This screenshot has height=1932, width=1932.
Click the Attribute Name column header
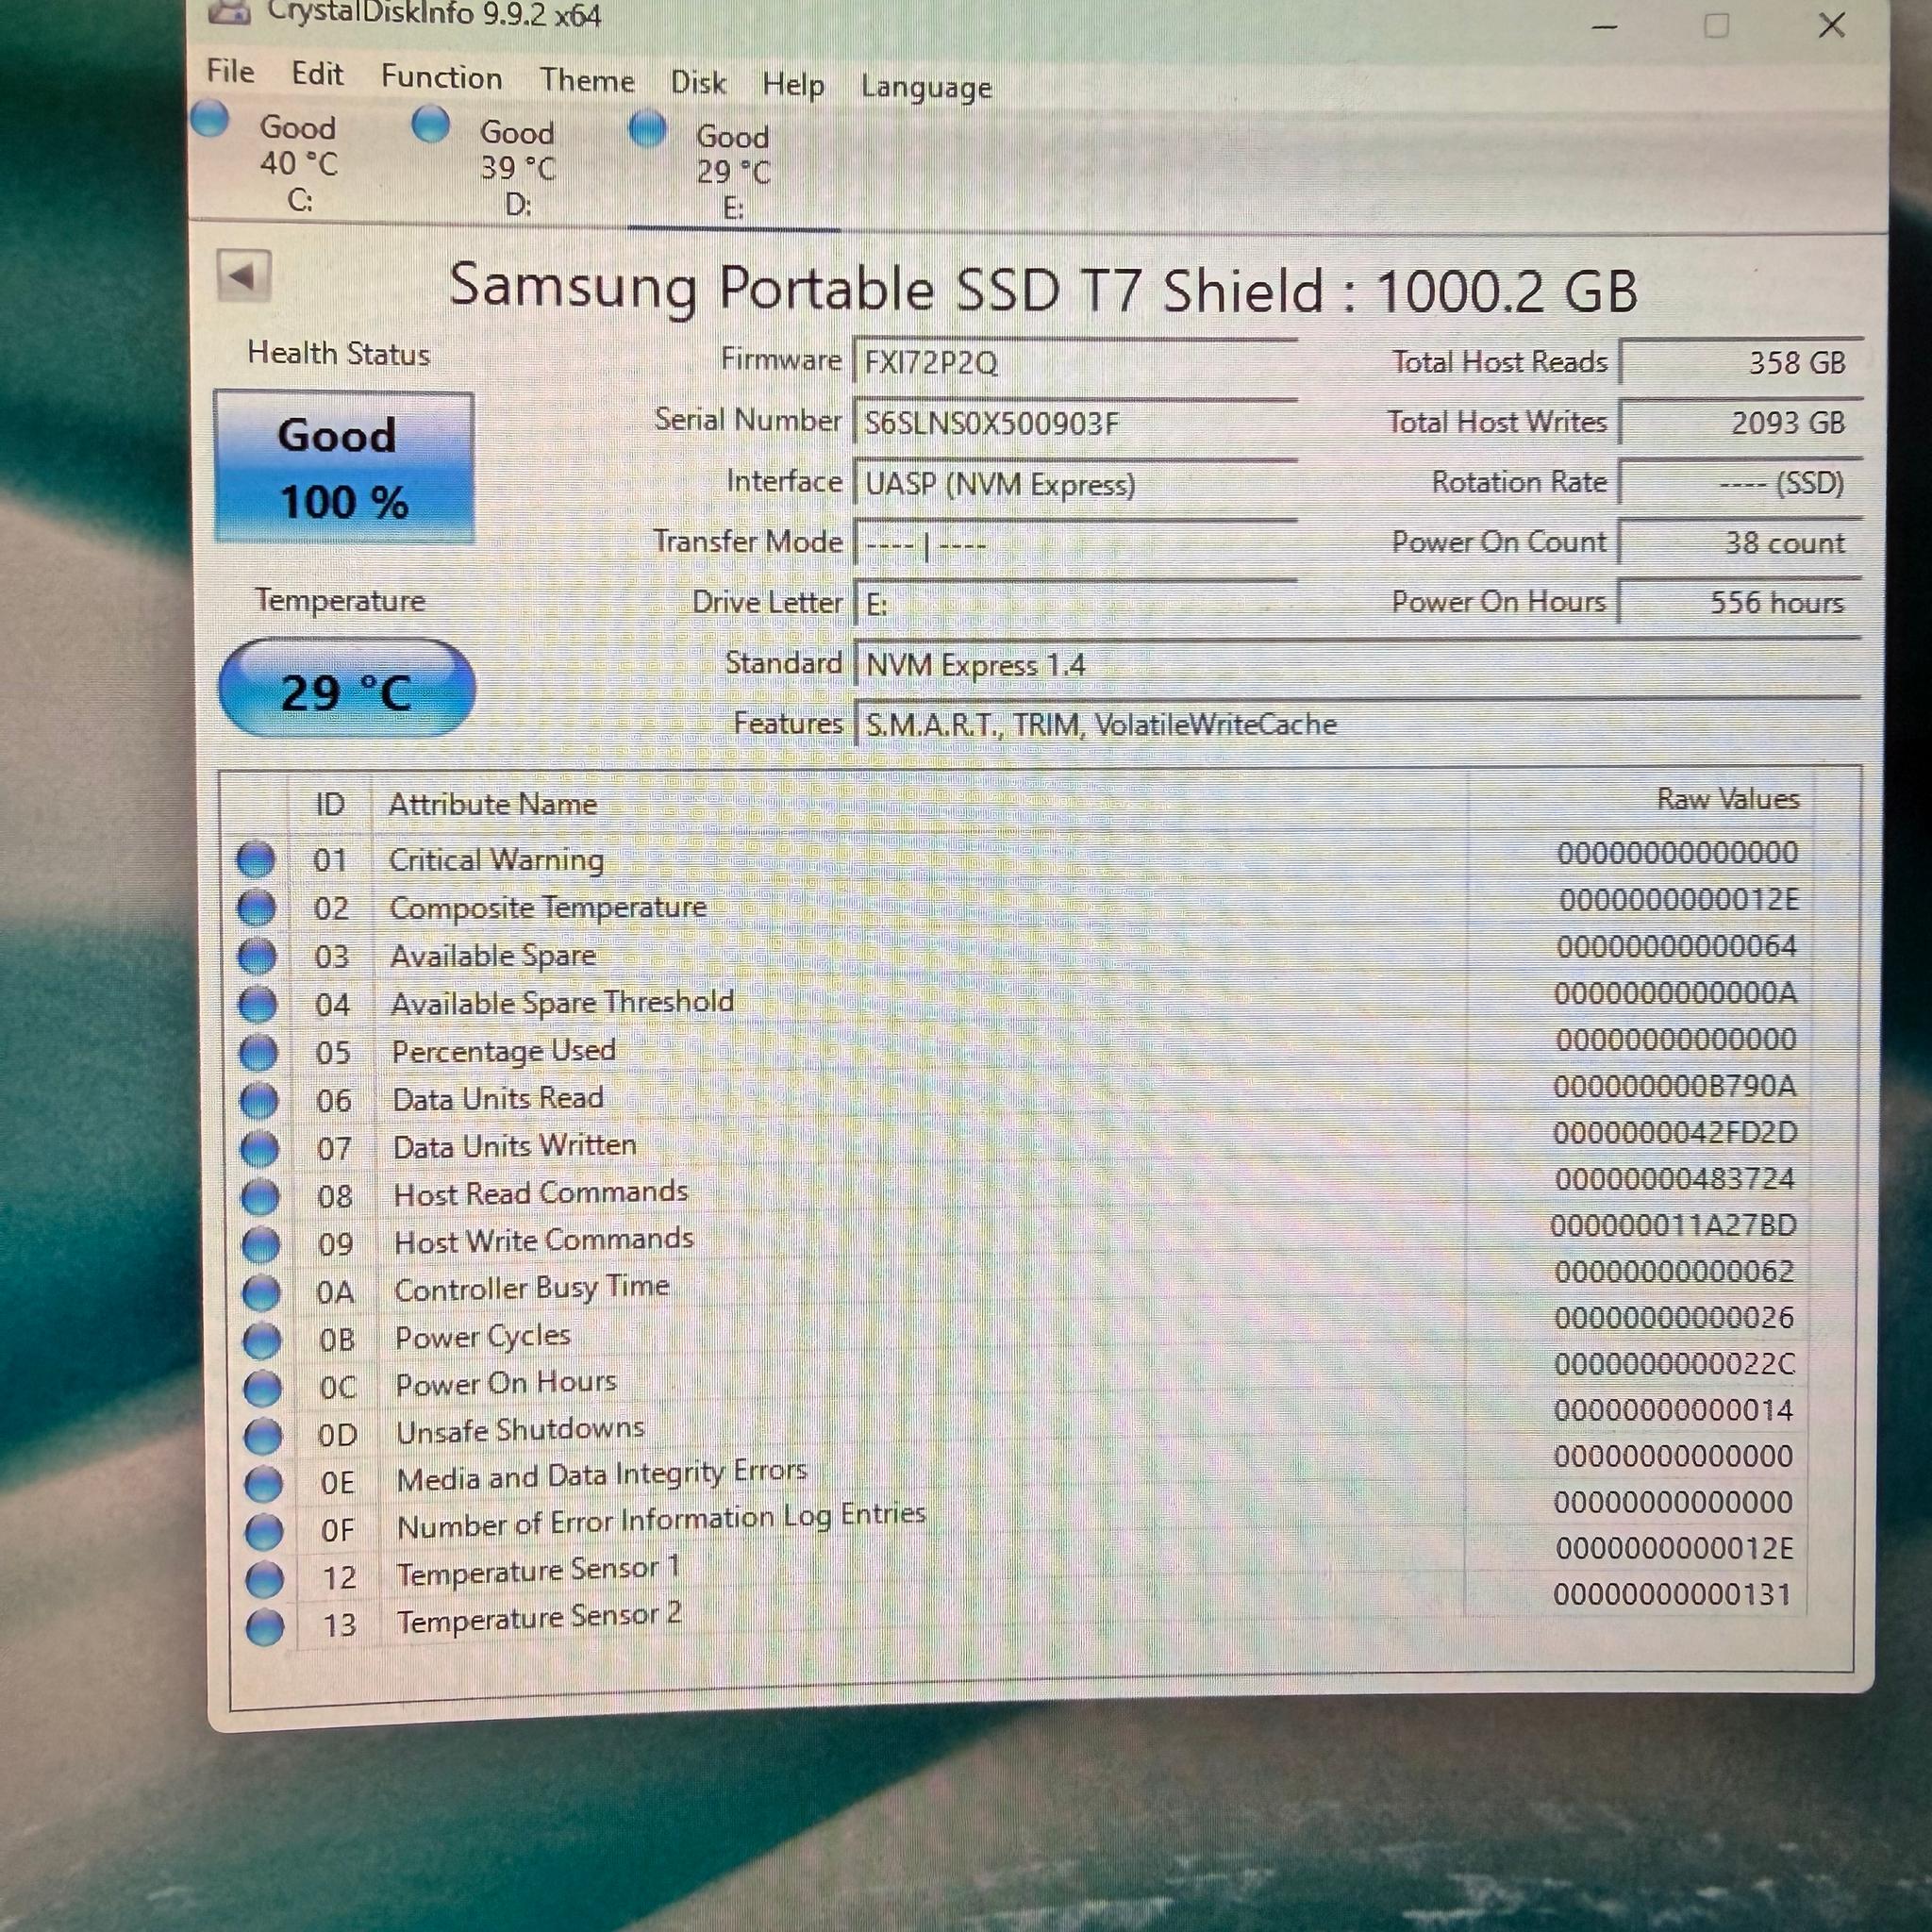492,804
